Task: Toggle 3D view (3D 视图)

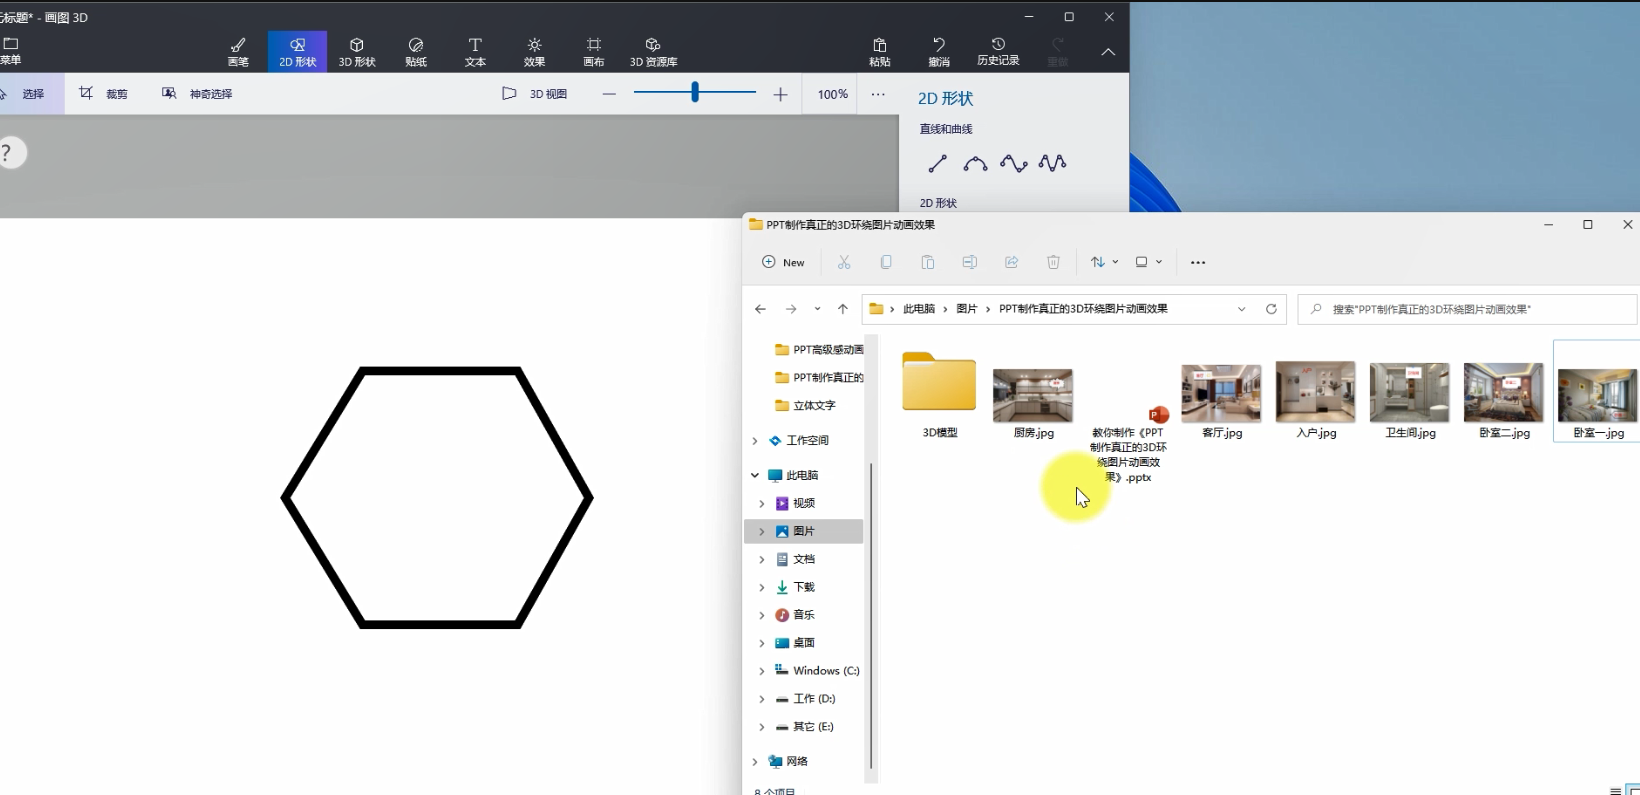Action: tap(535, 94)
